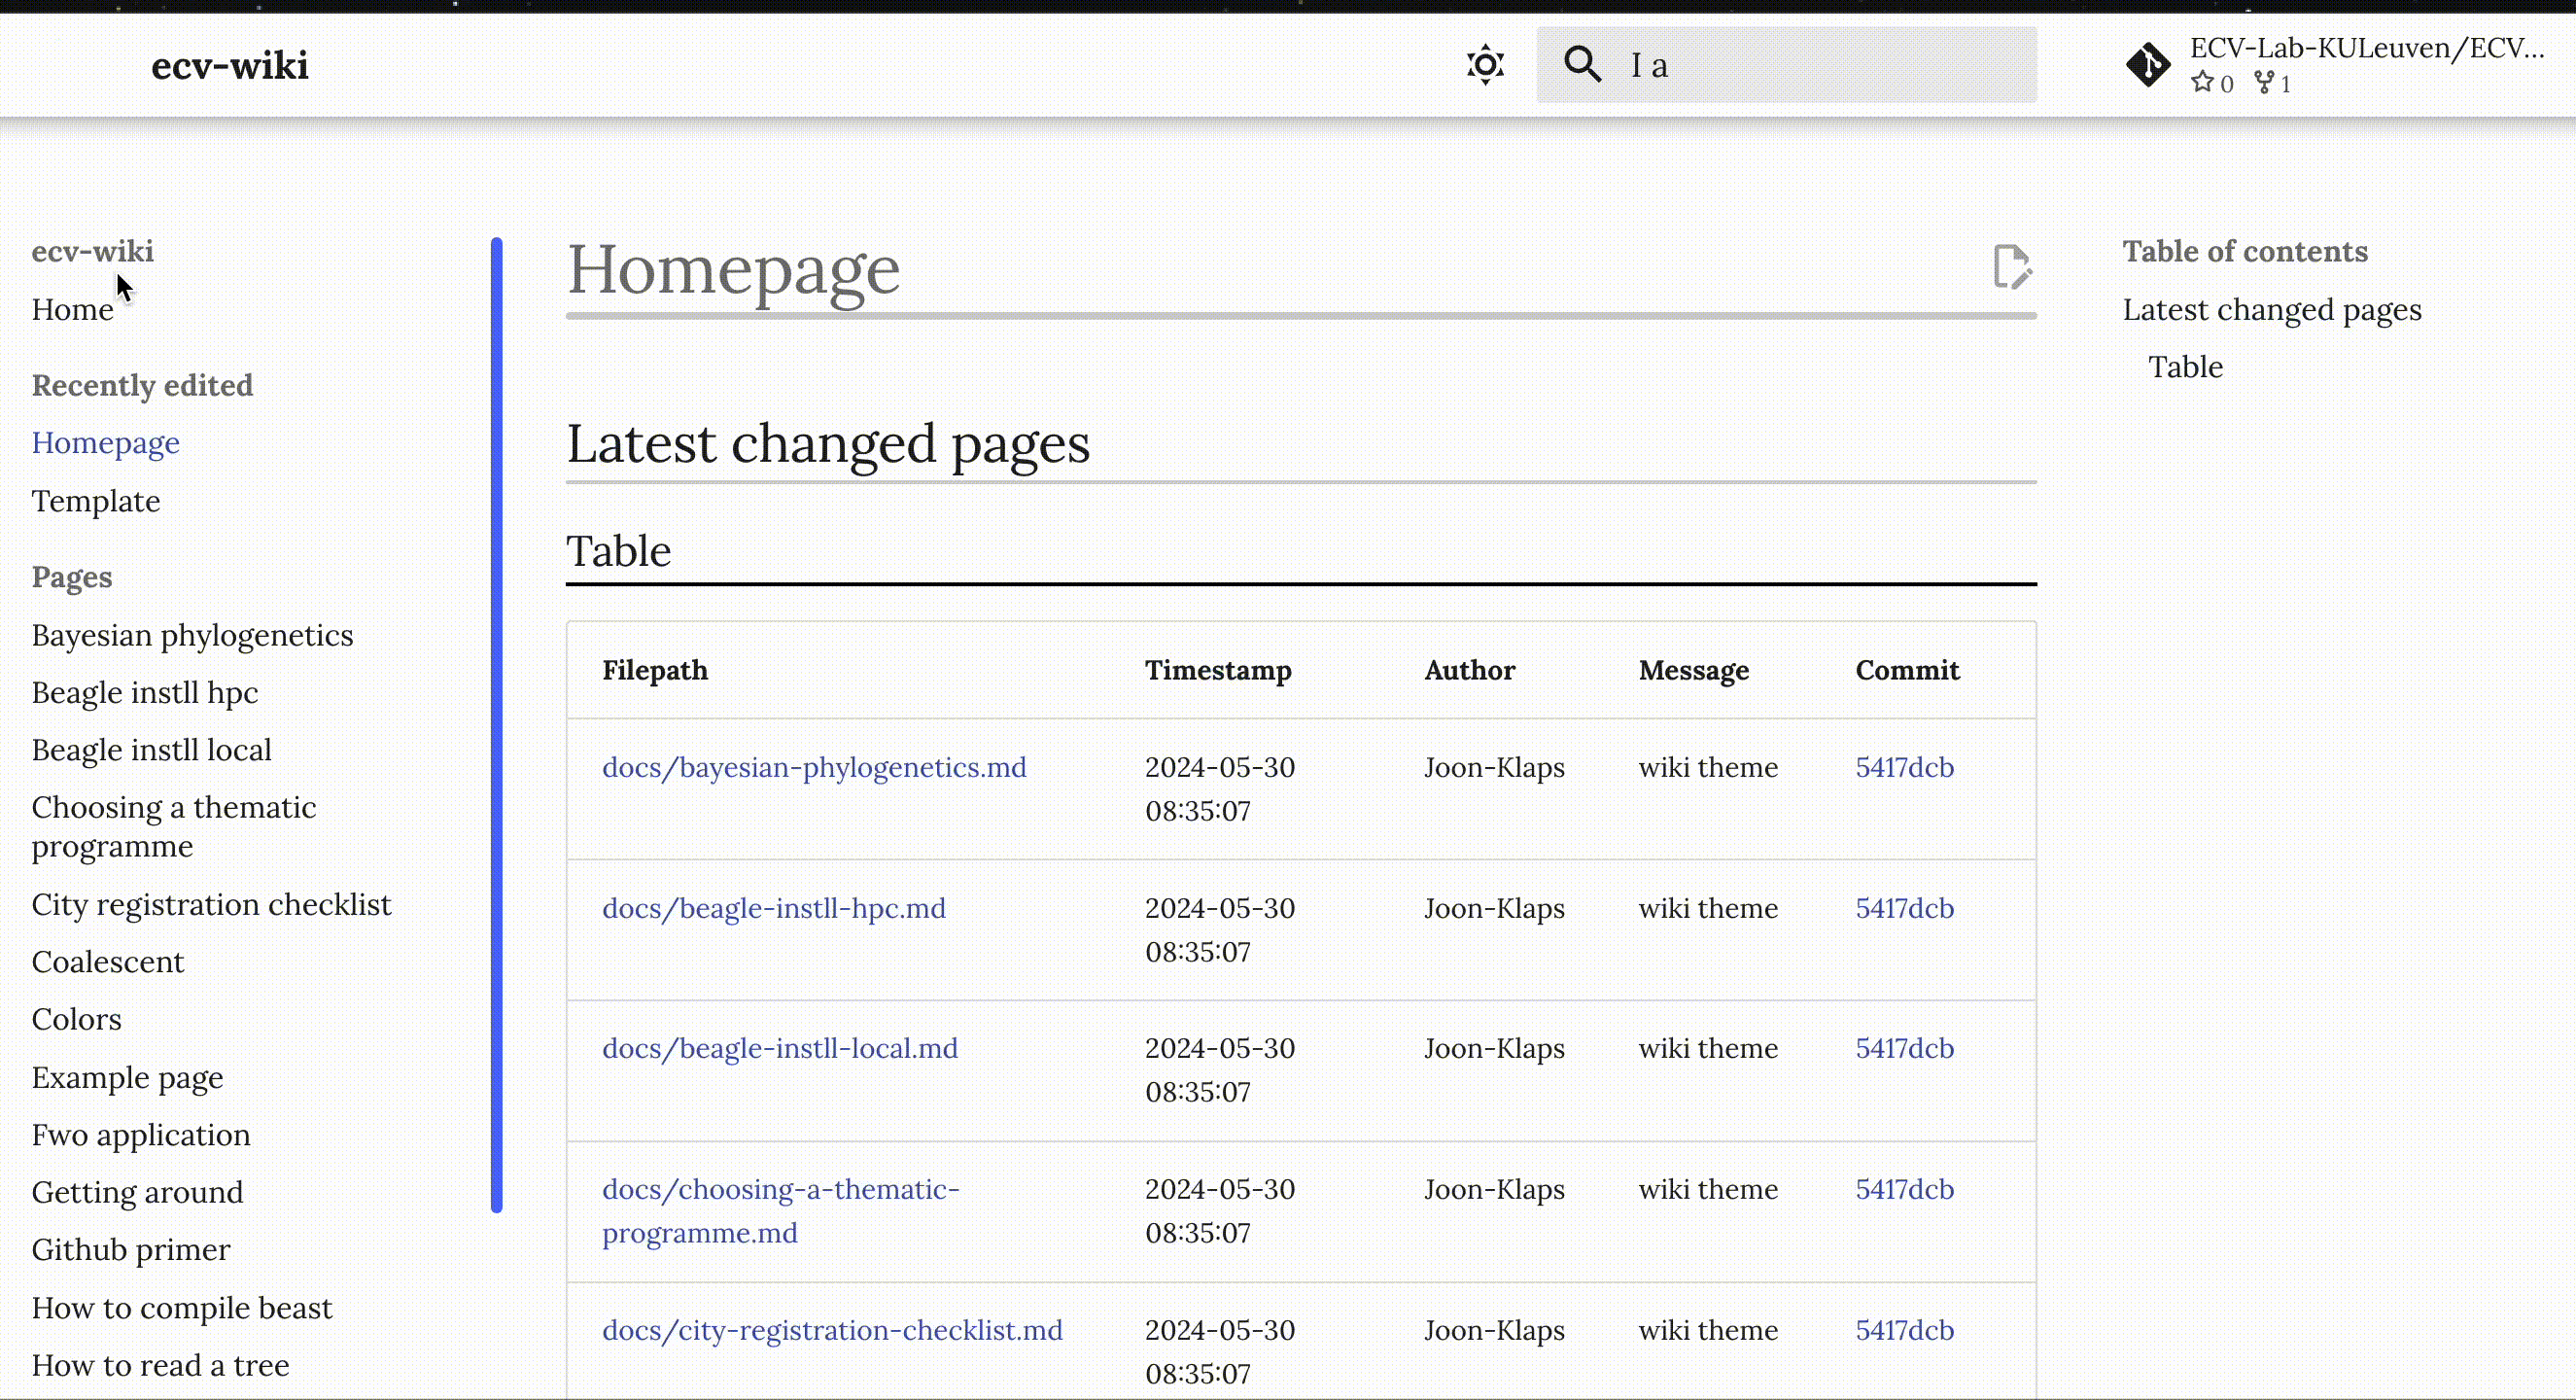Click commit 5417dcb for beagle-instll-hpc.md
Screen dimensions: 2576x1400
[1903, 908]
